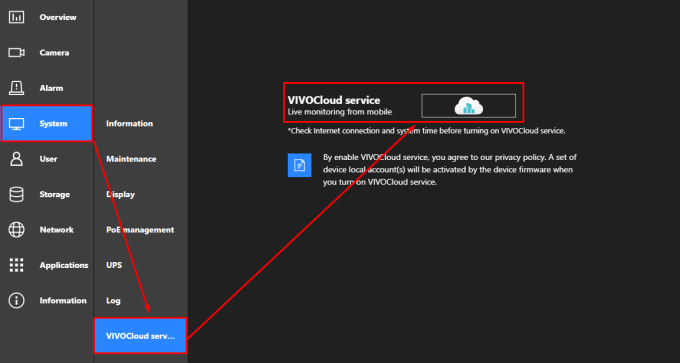Open the Log submenu item
The height and width of the screenshot is (363, 680).
click(x=113, y=301)
